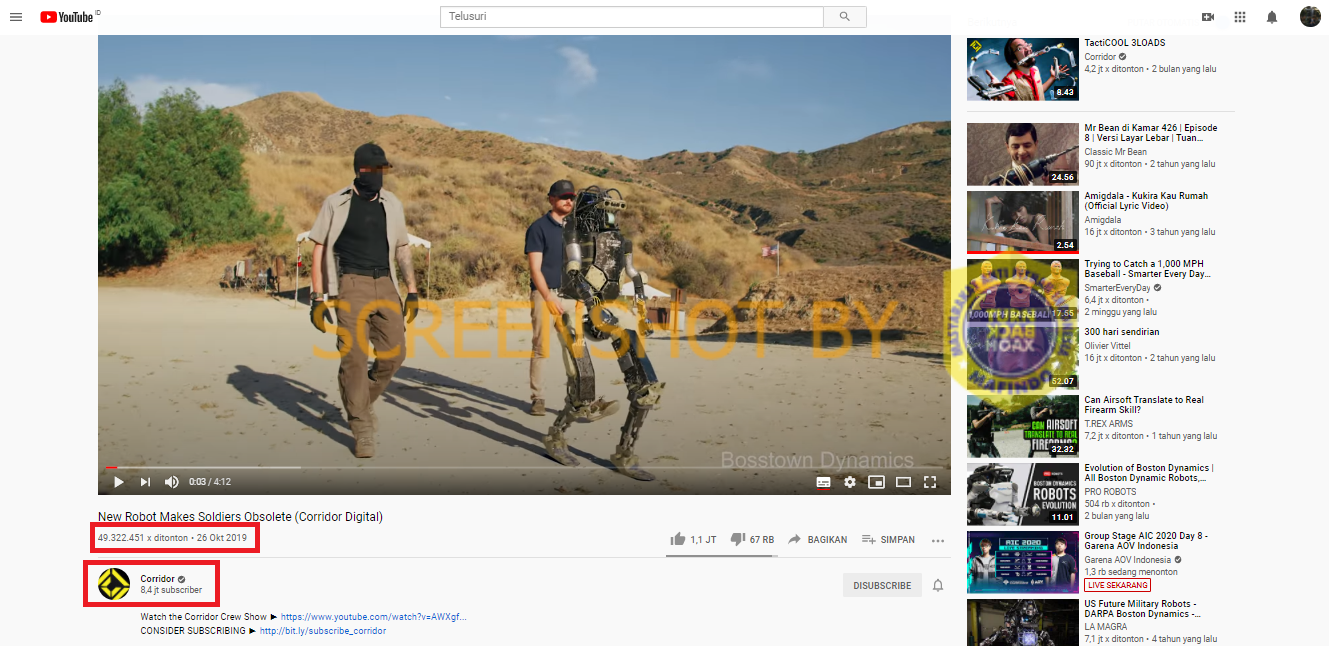The height and width of the screenshot is (646, 1329).
Task: Open PRO ROBOTS channel name
Action: (x=1110, y=492)
